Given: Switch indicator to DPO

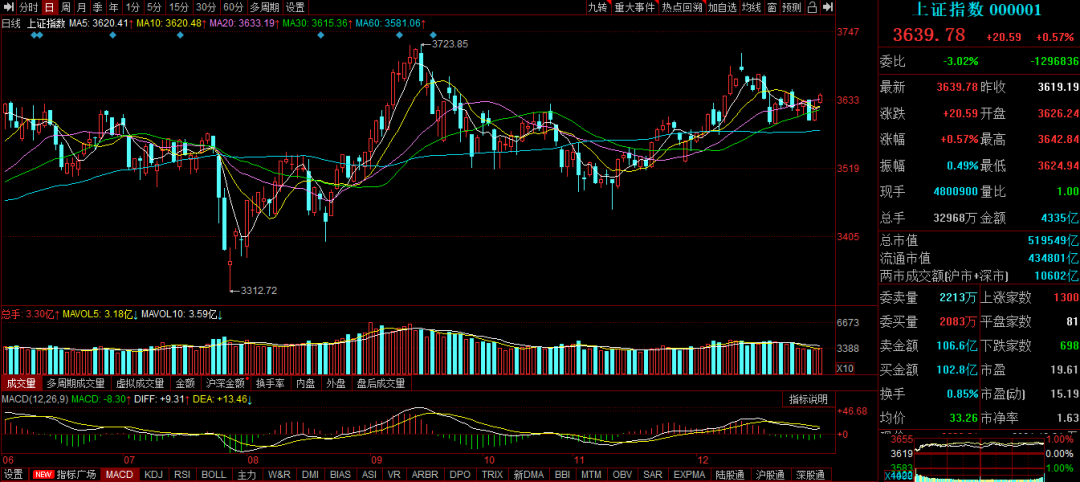Looking at the screenshot, I should pos(459,474).
